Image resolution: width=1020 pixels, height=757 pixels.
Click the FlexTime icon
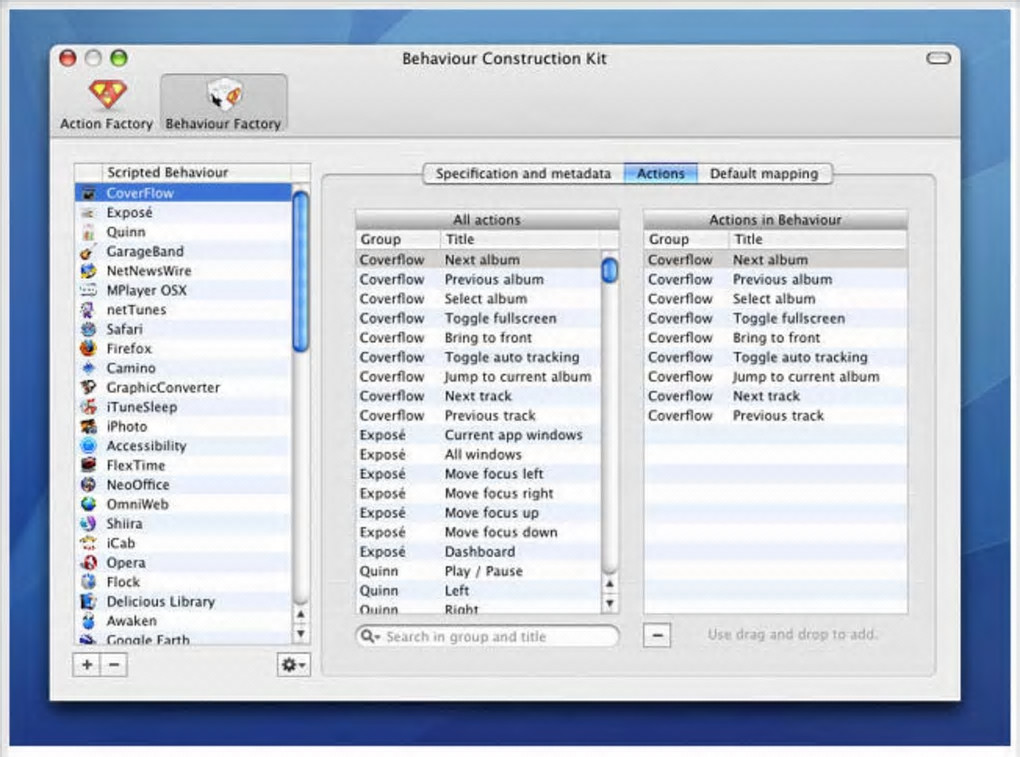89,465
